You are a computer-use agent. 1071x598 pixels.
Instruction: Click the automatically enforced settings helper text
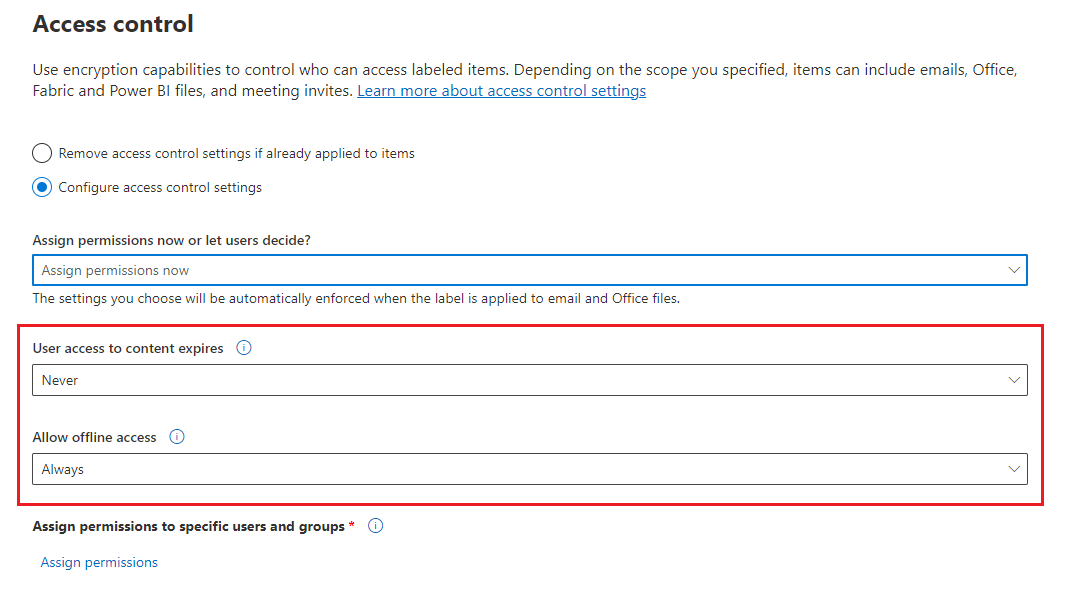(356, 298)
